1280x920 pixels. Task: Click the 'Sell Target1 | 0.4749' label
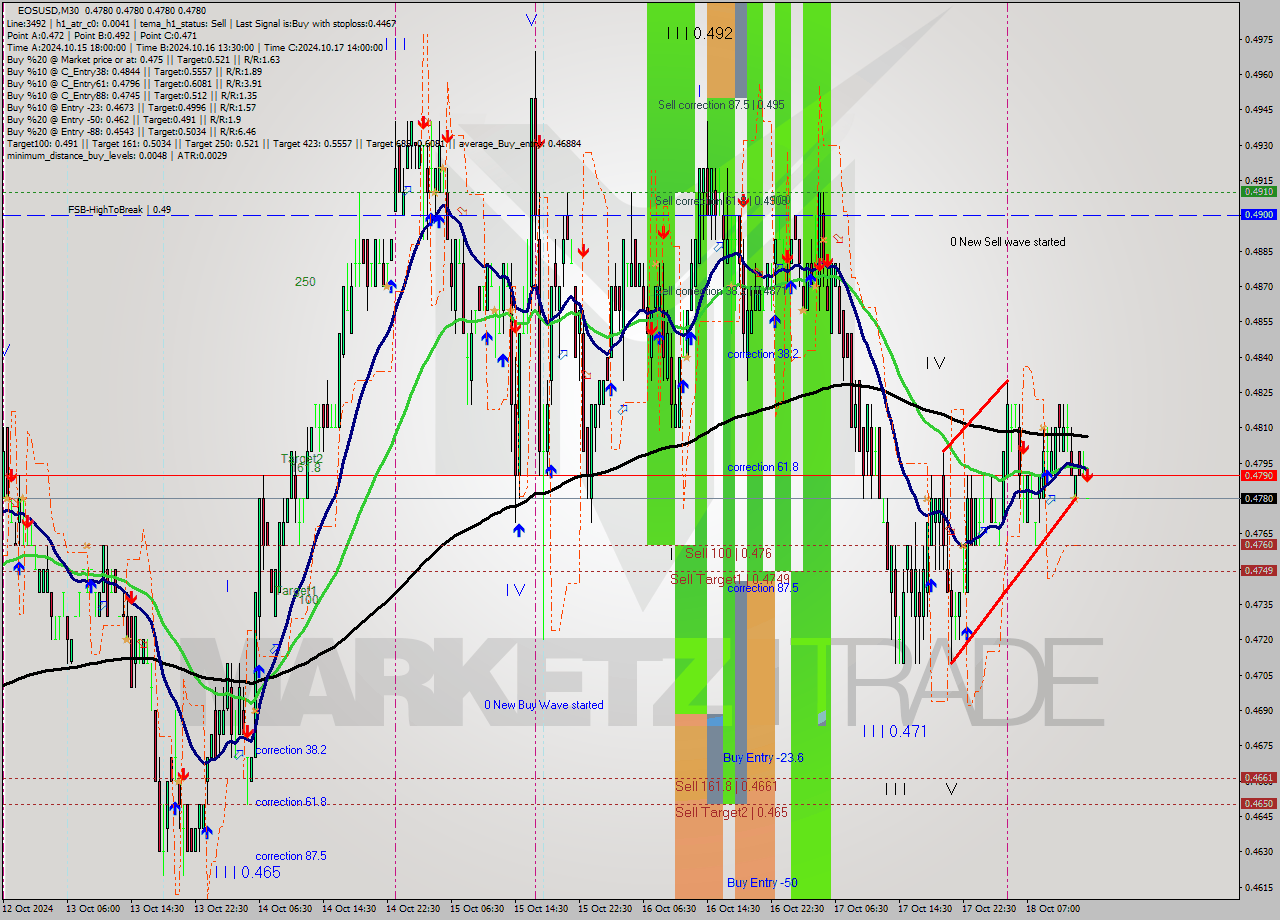coord(730,579)
